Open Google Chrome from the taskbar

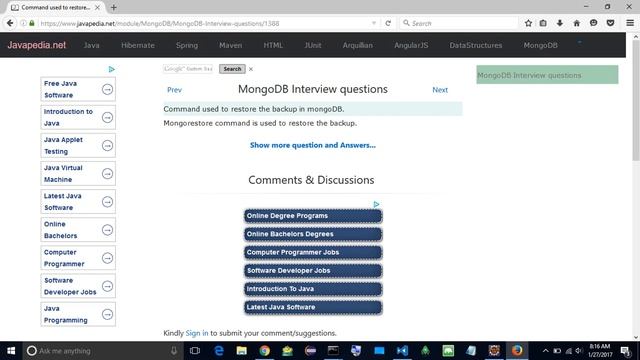click(x=264, y=351)
